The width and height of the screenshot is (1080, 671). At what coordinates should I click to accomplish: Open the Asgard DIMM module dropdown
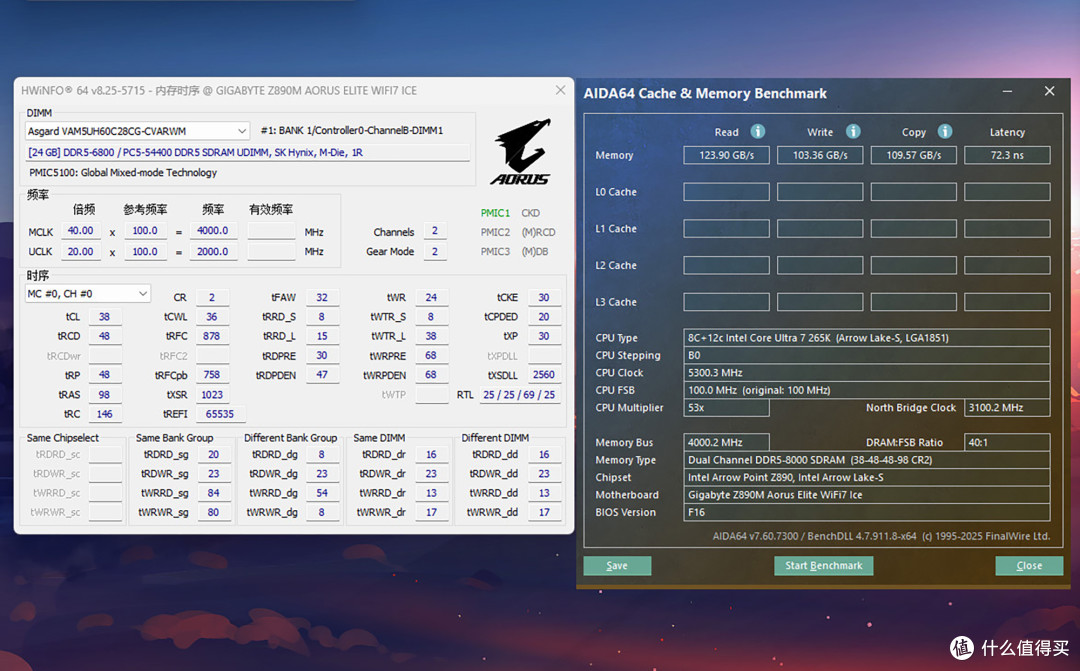tap(137, 131)
